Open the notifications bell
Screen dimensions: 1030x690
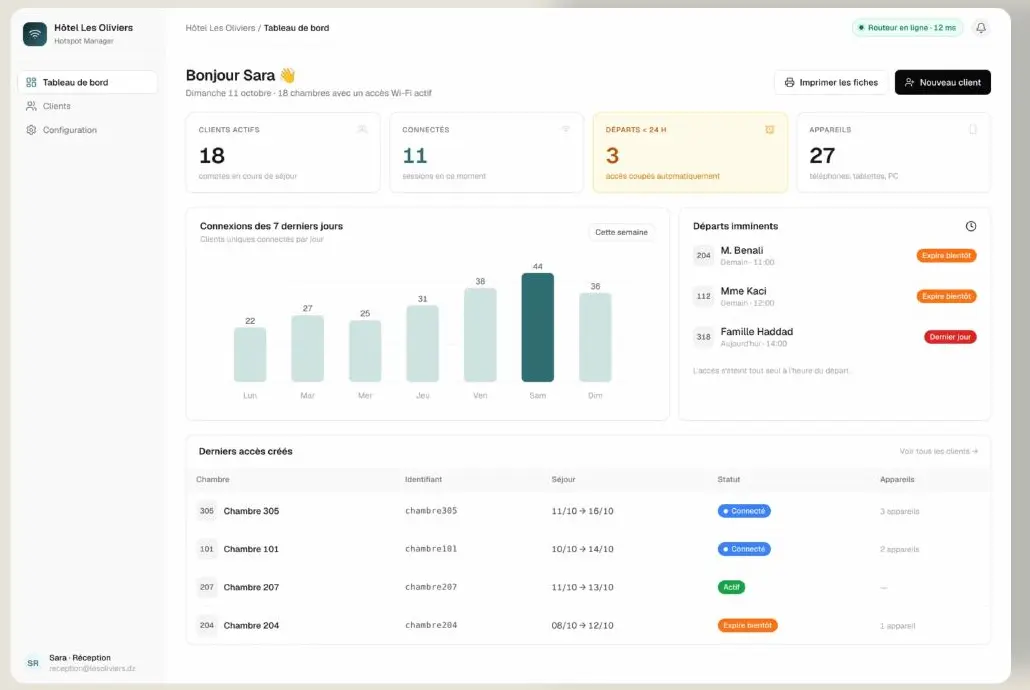pos(980,28)
